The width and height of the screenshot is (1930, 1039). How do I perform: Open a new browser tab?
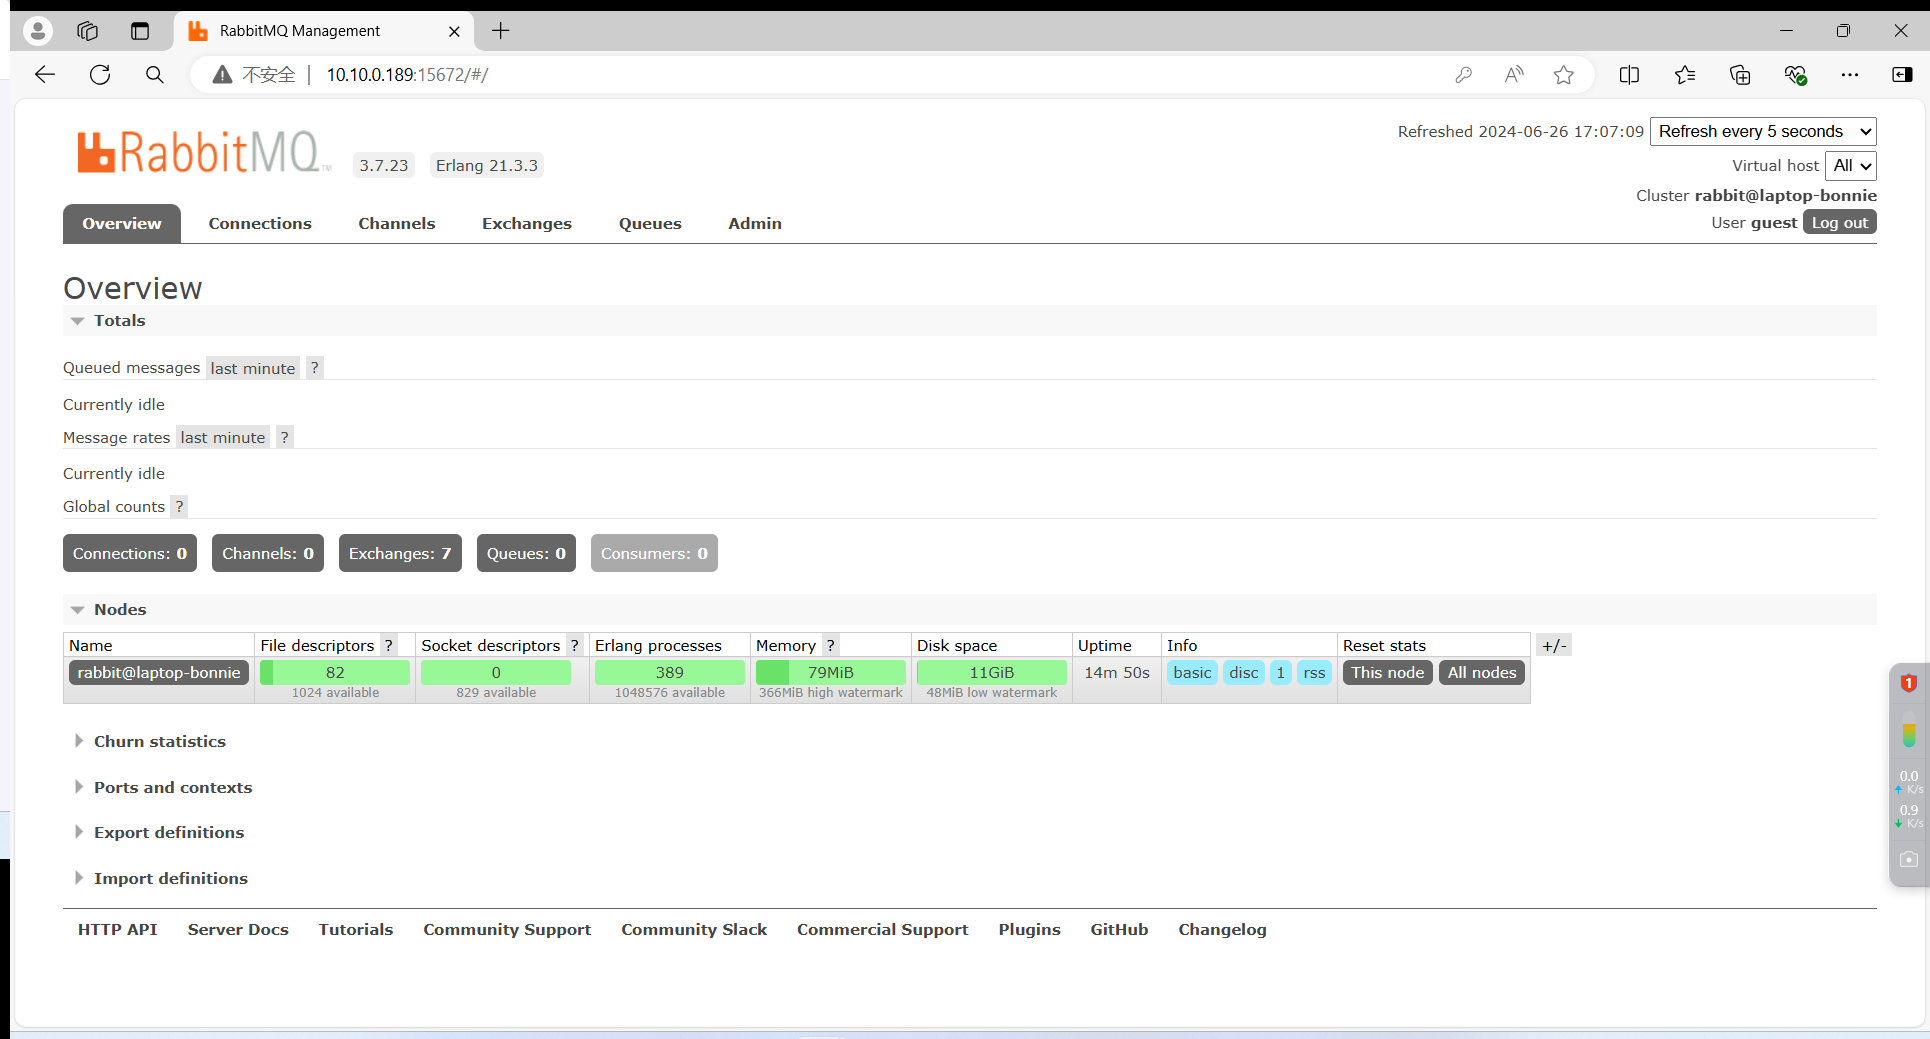click(x=501, y=31)
